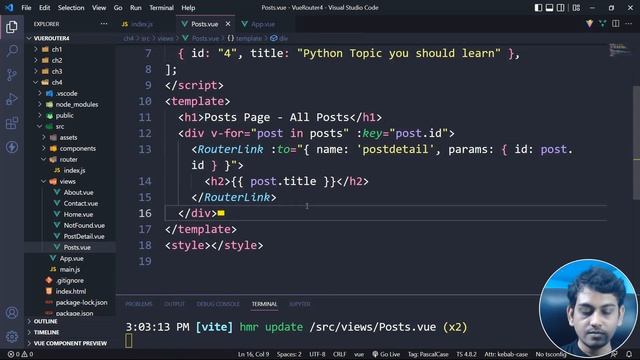Switch to the Debug Console panel tab
640x360 pixels.
218,304
